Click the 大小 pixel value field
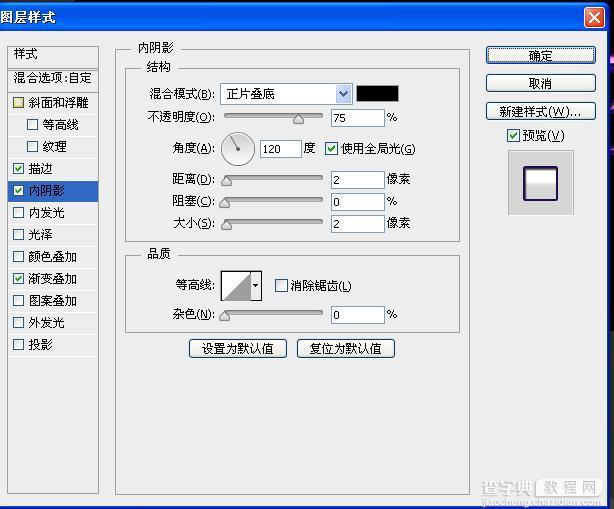This screenshot has width=614, height=509. [358, 224]
